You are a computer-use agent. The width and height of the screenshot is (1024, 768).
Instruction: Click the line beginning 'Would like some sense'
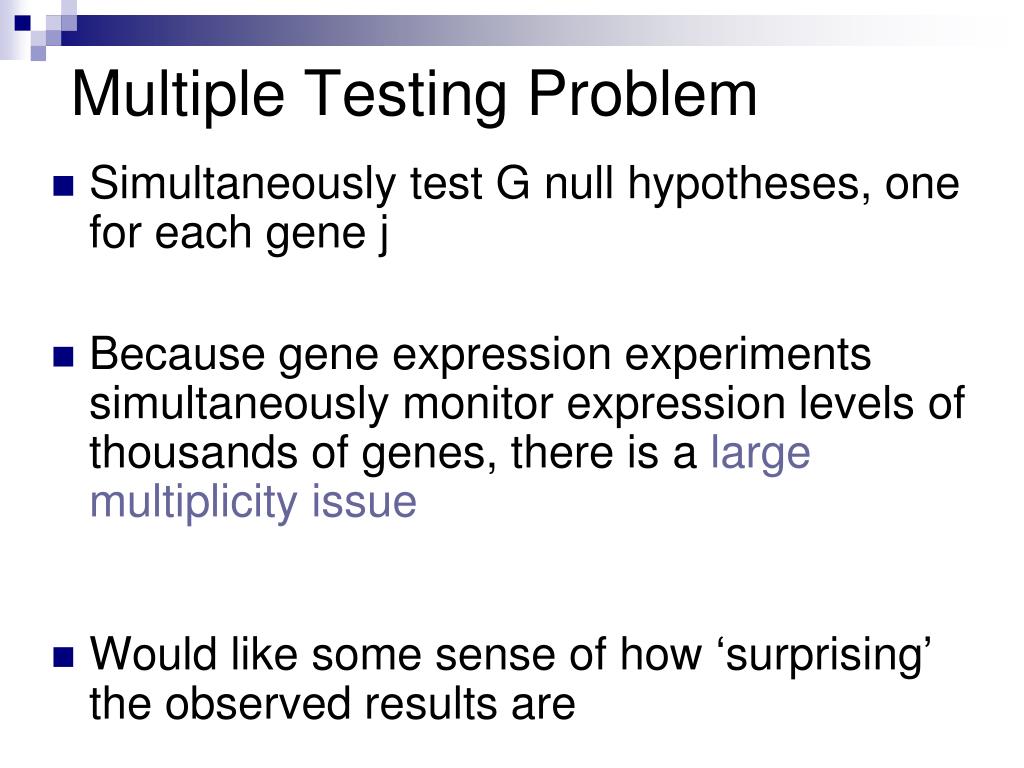click(x=510, y=655)
